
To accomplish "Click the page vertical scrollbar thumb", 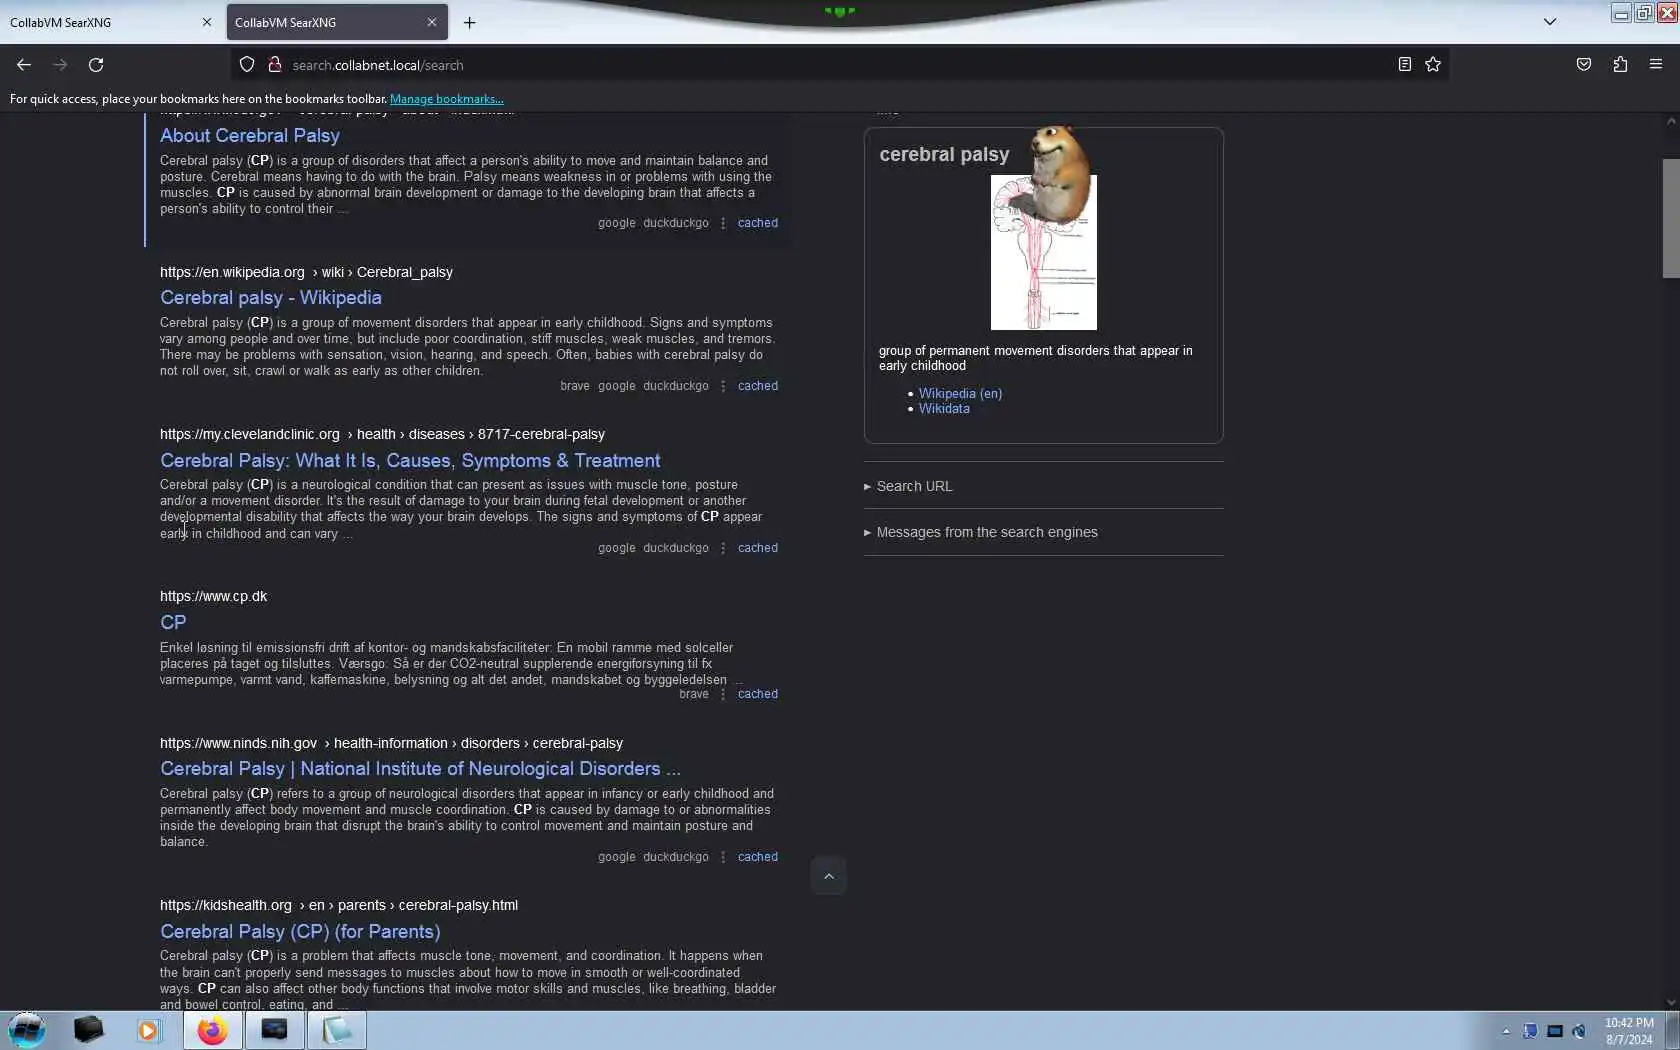I will coord(1670,218).
